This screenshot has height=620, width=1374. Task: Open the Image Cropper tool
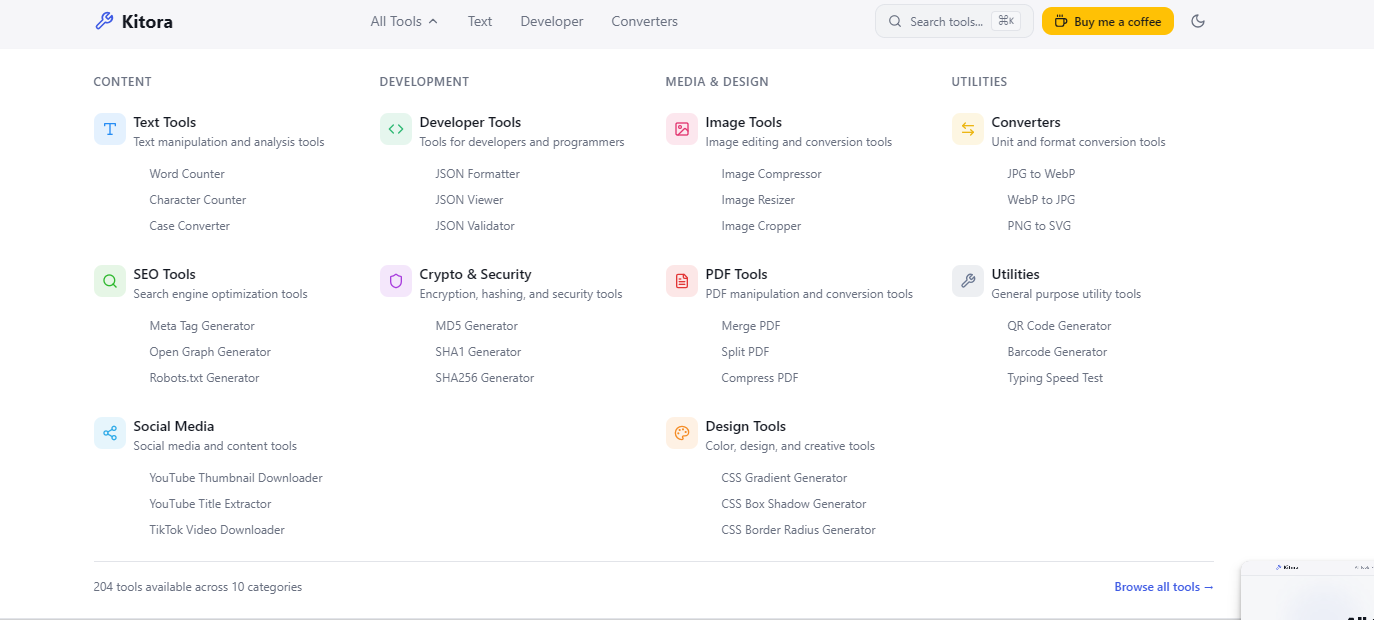(x=761, y=226)
